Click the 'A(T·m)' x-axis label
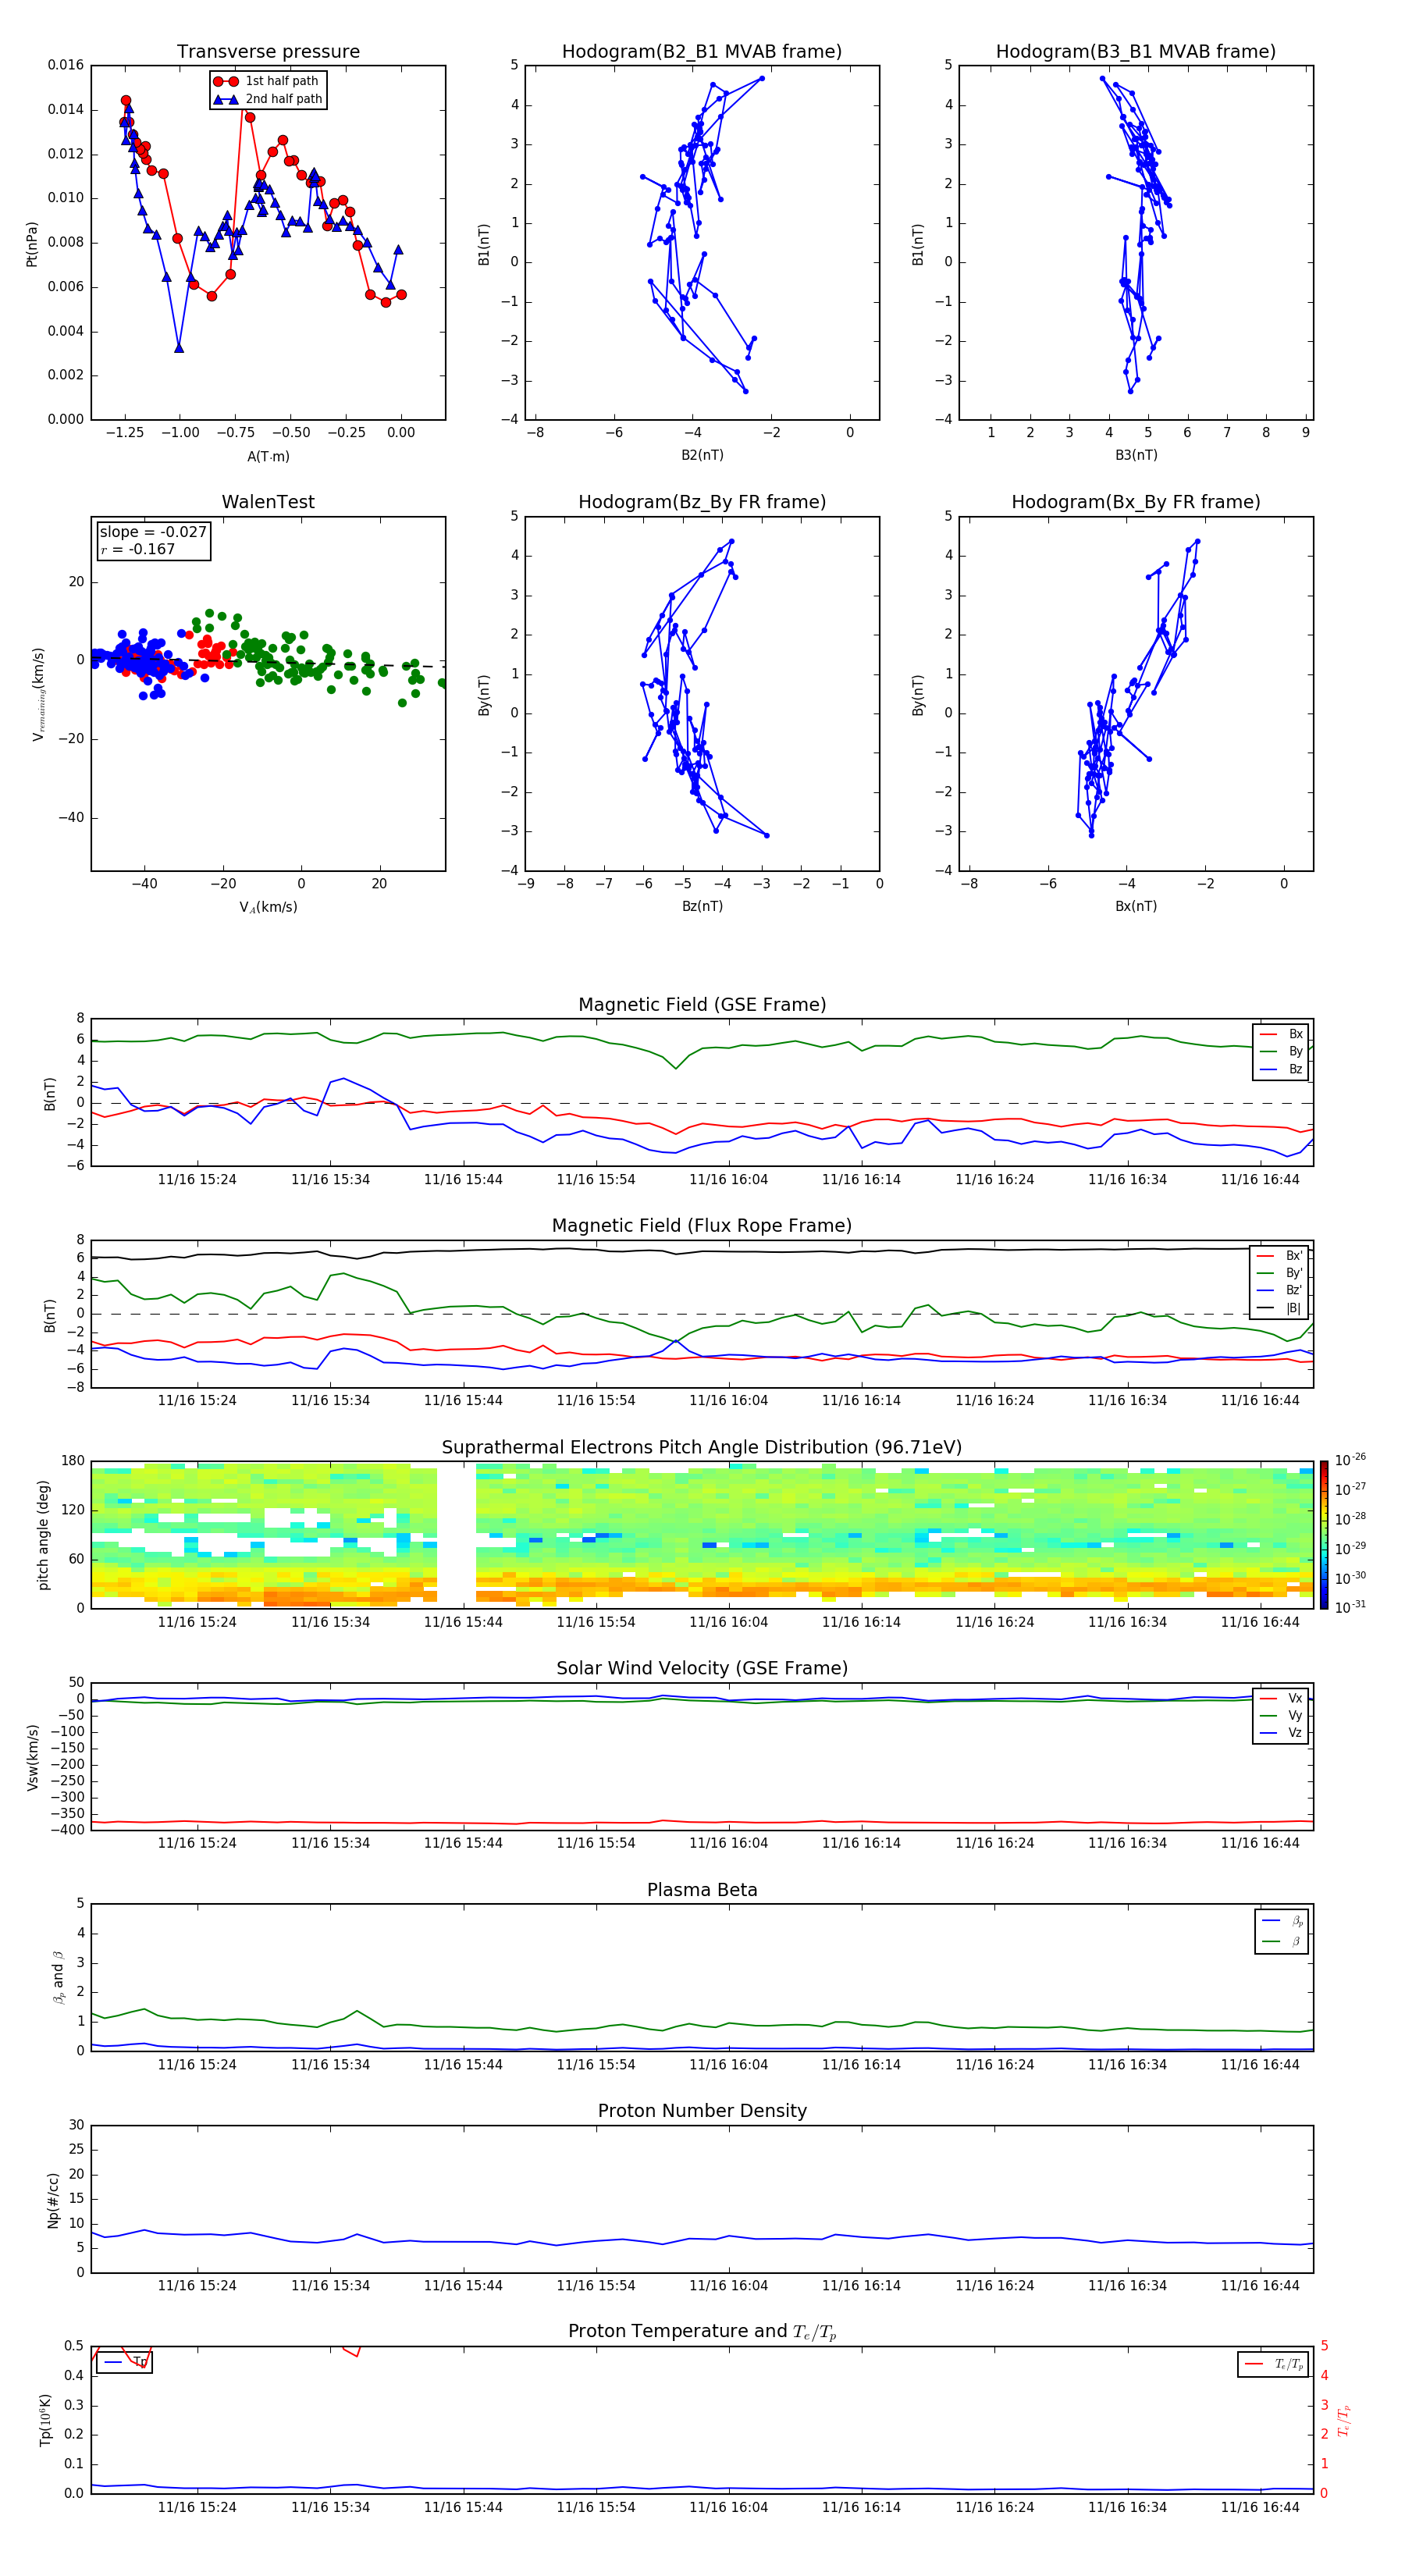This screenshot has height=2576, width=1405. 268,456
